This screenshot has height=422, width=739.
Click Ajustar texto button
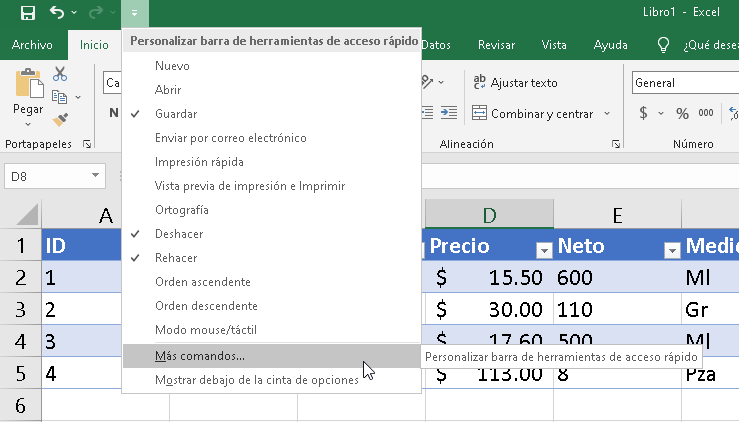[515, 83]
